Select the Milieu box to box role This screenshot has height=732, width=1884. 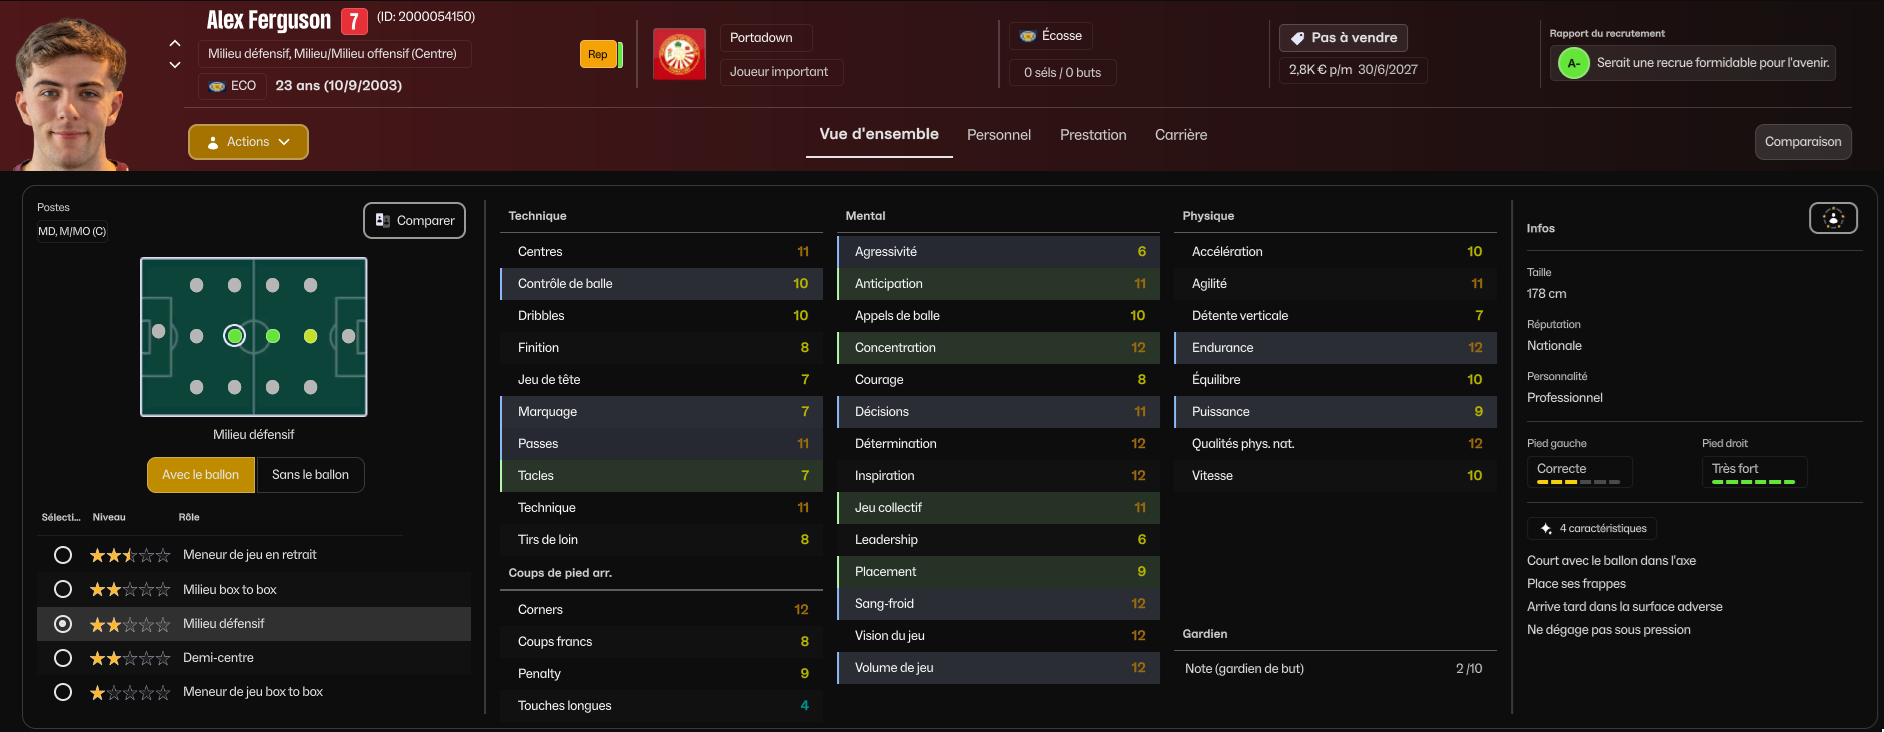tap(63, 589)
